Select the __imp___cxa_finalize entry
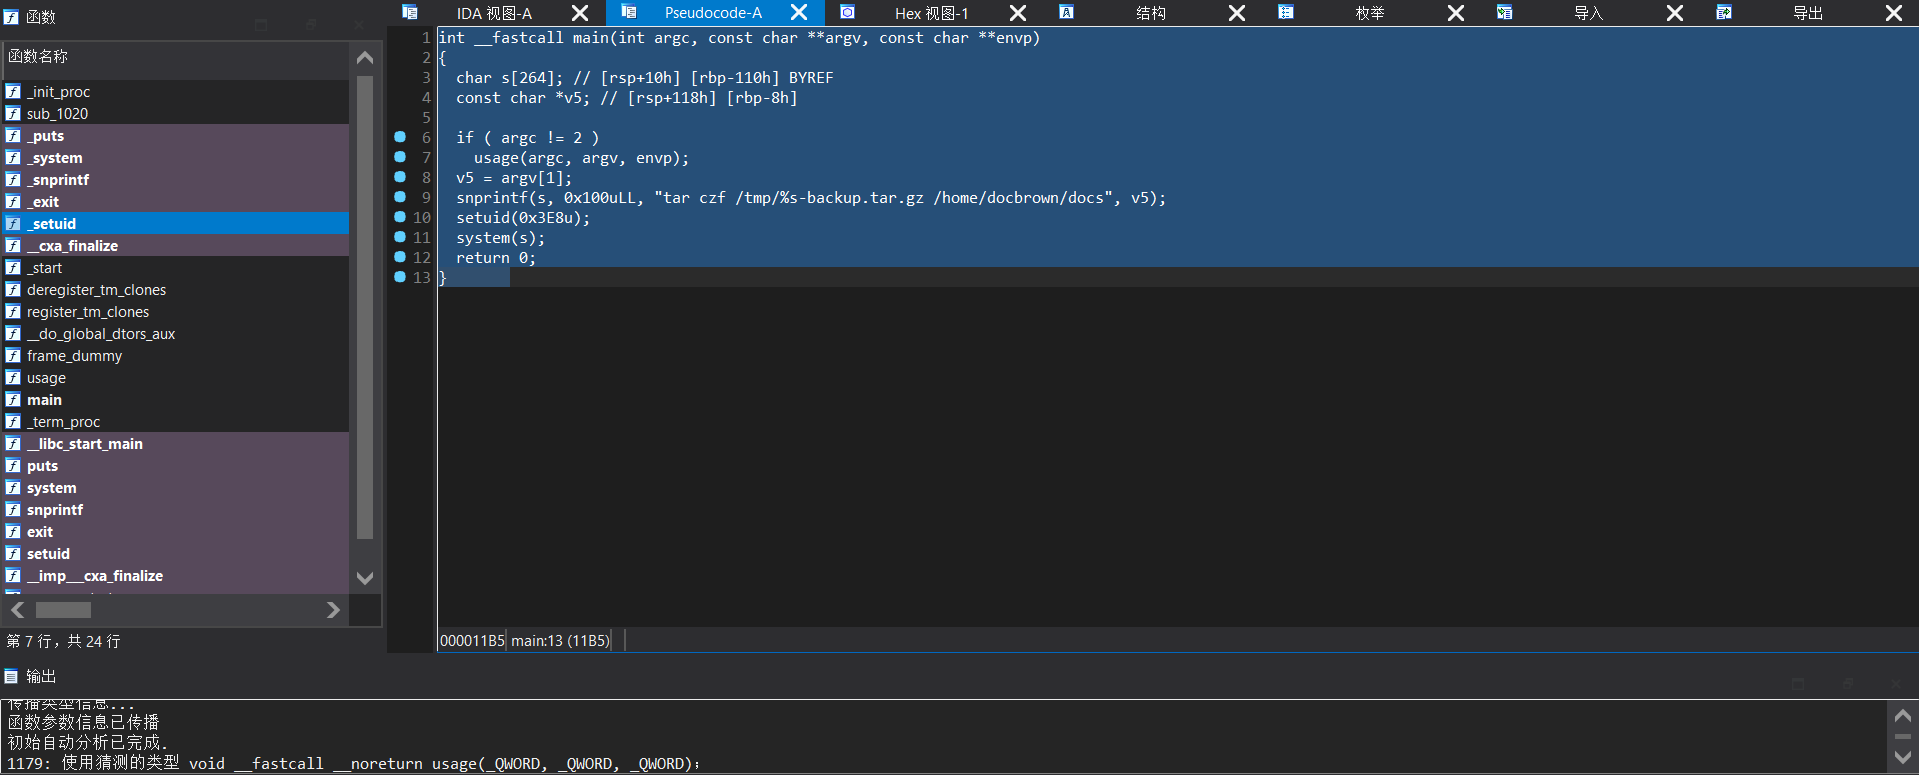The height and width of the screenshot is (775, 1919). pyautogui.click(x=175, y=575)
